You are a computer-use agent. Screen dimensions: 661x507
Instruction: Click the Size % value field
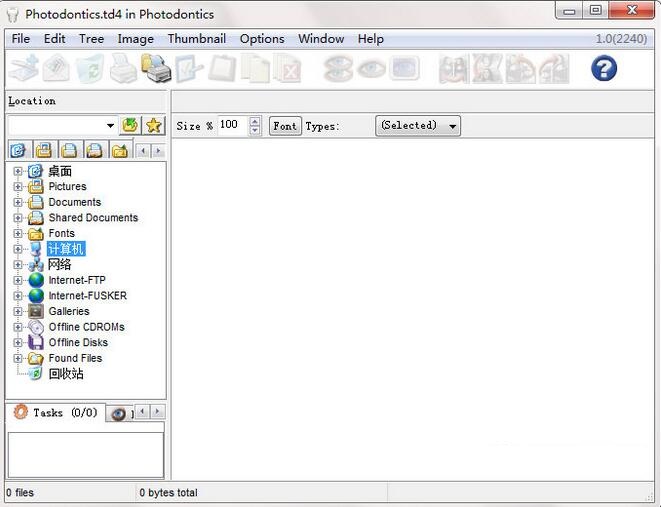click(x=233, y=125)
